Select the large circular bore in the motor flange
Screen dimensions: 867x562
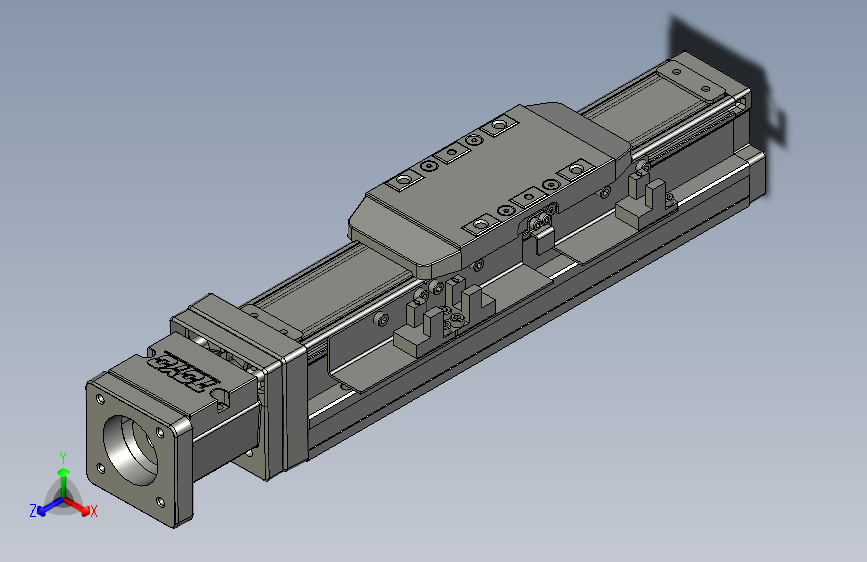click(x=130, y=450)
